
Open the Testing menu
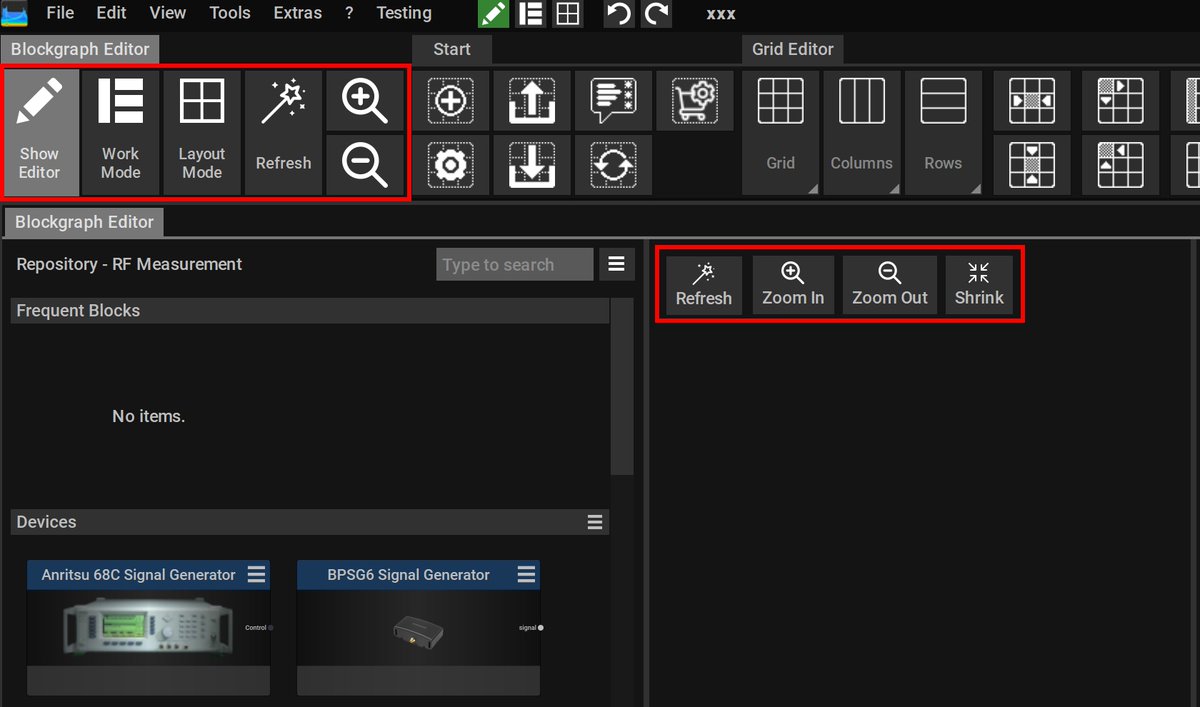[x=404, y=13]
